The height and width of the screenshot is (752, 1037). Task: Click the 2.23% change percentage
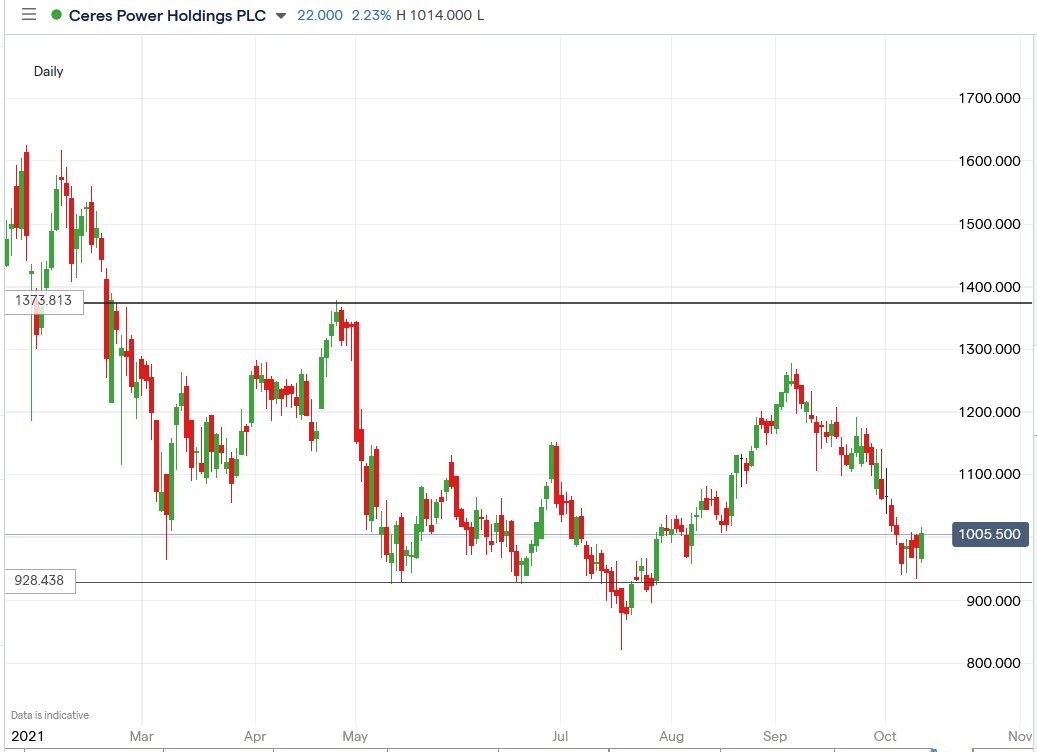(371, 15)
